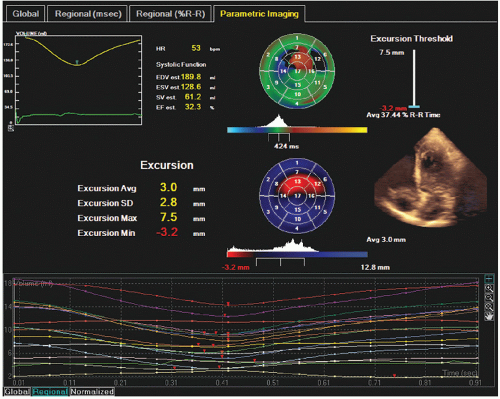Screen dimensions: 500x399
Task: Click the 424 ms label
Action: point(286,146)
